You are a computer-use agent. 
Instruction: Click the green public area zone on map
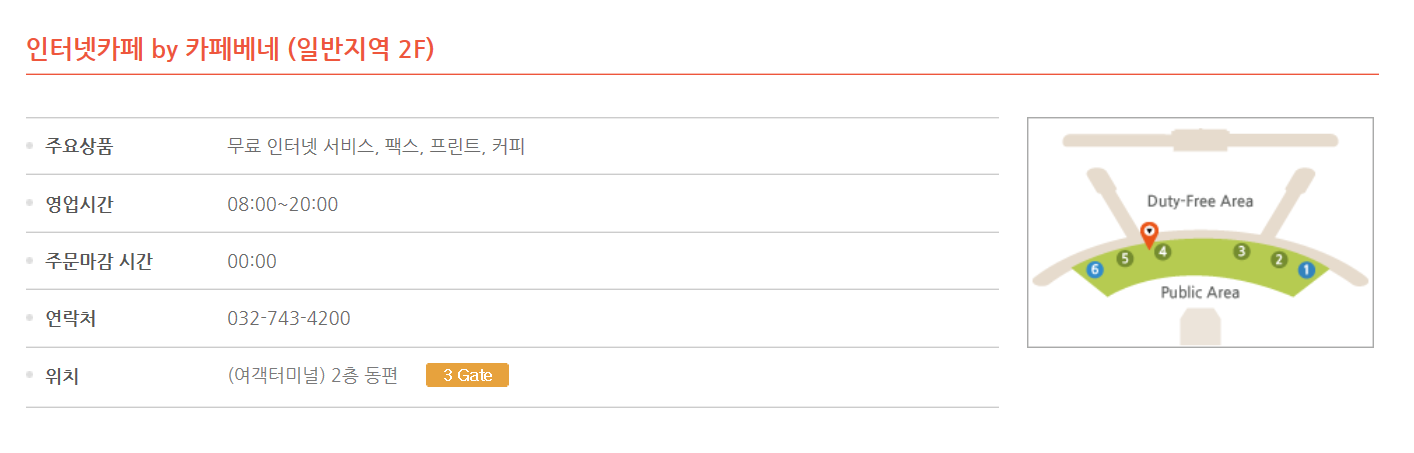tap(1200, 270)
